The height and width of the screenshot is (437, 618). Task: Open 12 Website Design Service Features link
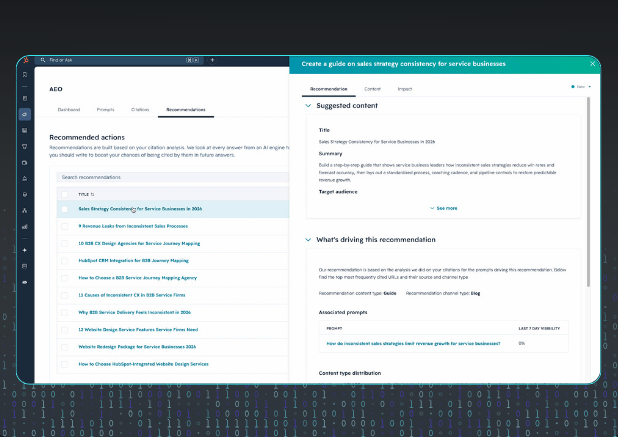click(138, 330)
